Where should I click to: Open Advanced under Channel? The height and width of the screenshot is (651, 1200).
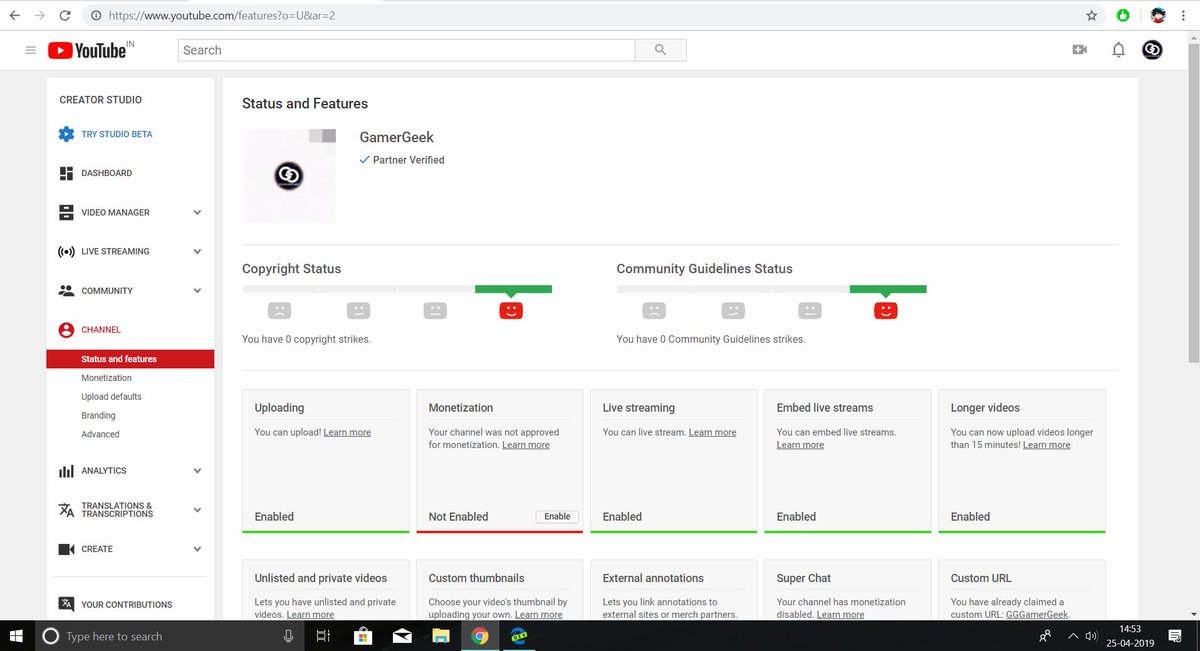[100, 434]
